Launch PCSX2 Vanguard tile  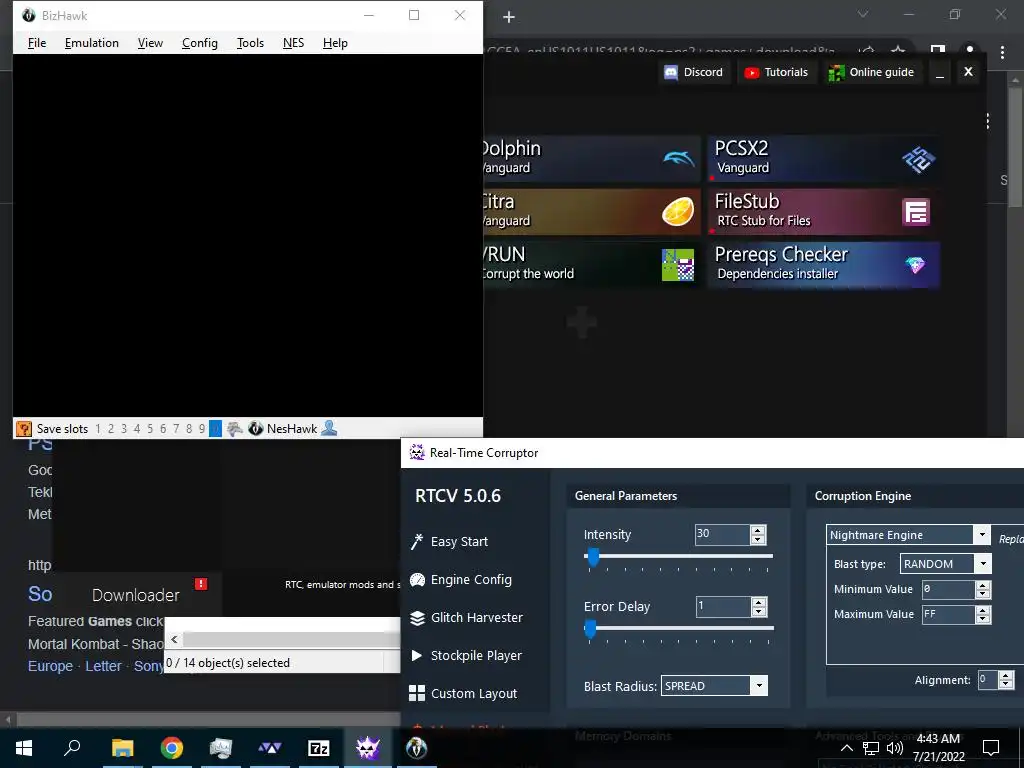[x=824, y=158]
